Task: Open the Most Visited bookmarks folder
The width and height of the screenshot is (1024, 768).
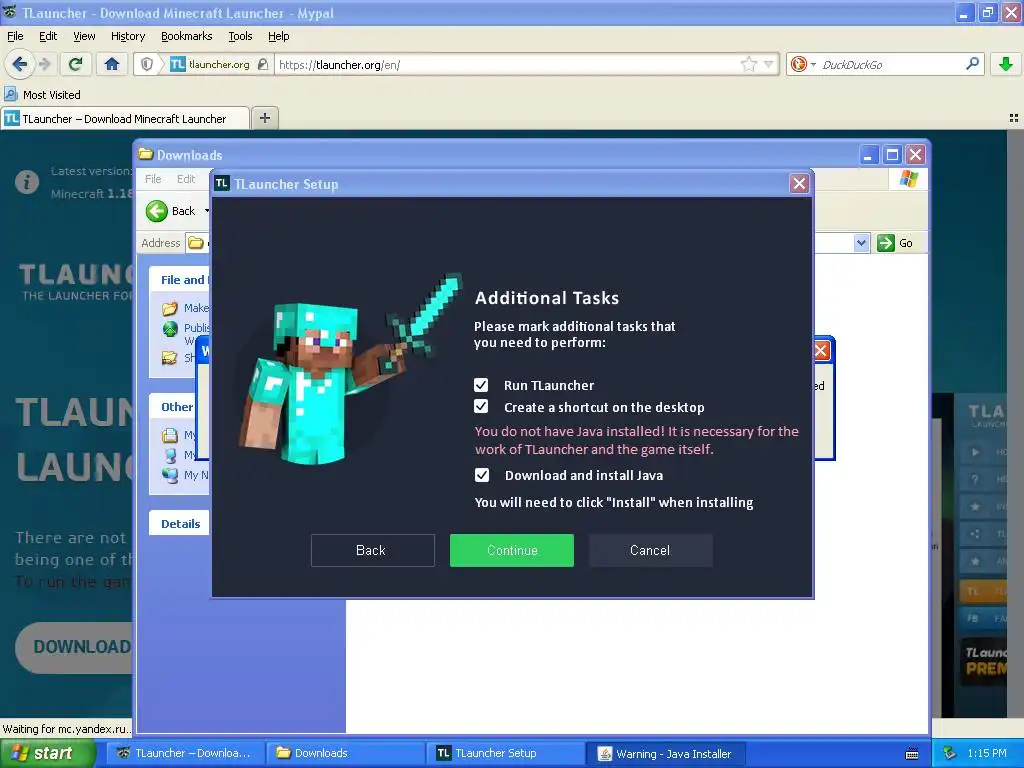Action: (42, 95)
